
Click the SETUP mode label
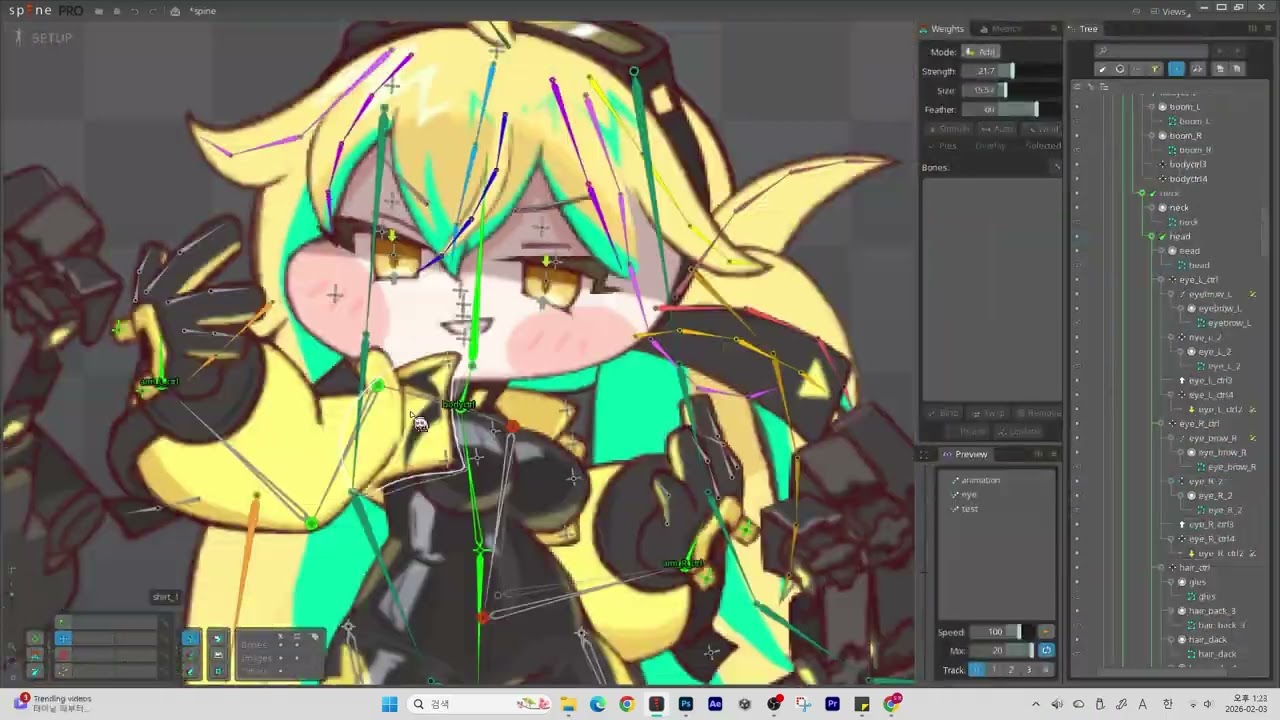point(52,38)
